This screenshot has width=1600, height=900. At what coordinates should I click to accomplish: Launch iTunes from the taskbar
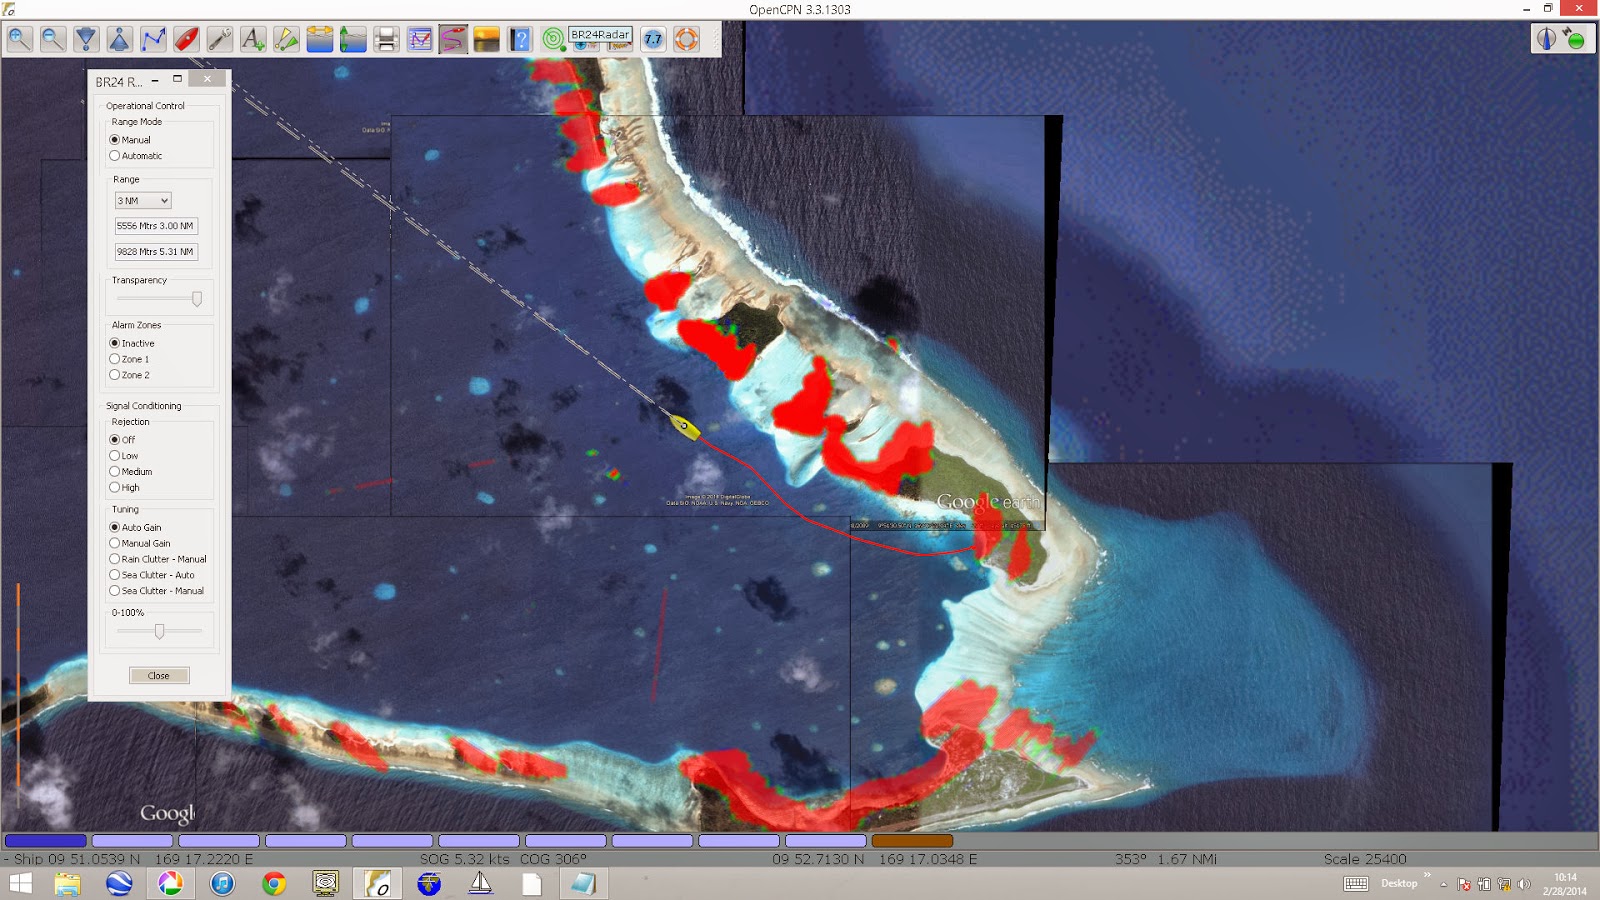[222, 883]
